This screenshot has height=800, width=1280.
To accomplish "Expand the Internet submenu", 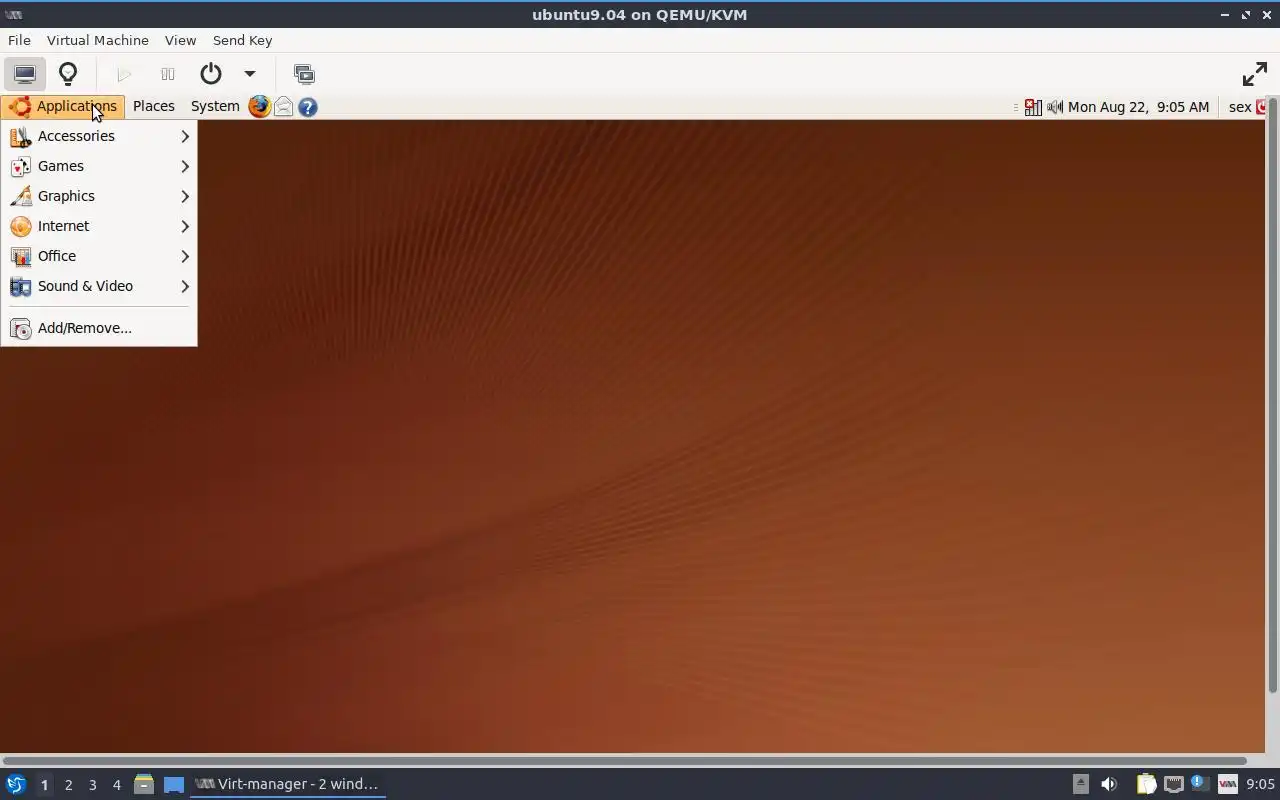I will [x=99, y=226].
